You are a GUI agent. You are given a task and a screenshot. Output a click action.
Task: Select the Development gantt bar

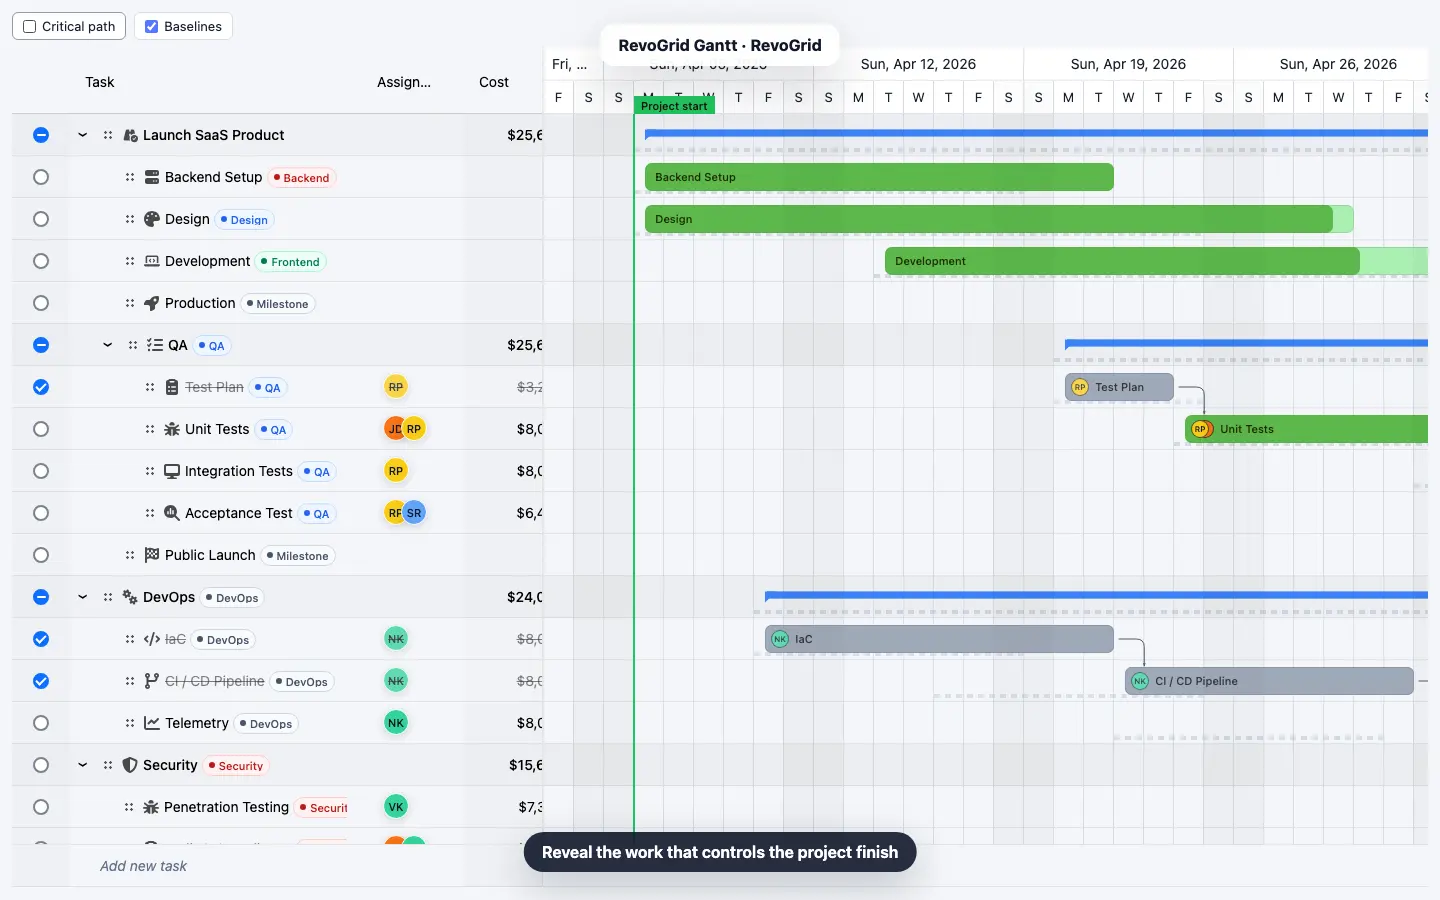(x=1156, y=261)
